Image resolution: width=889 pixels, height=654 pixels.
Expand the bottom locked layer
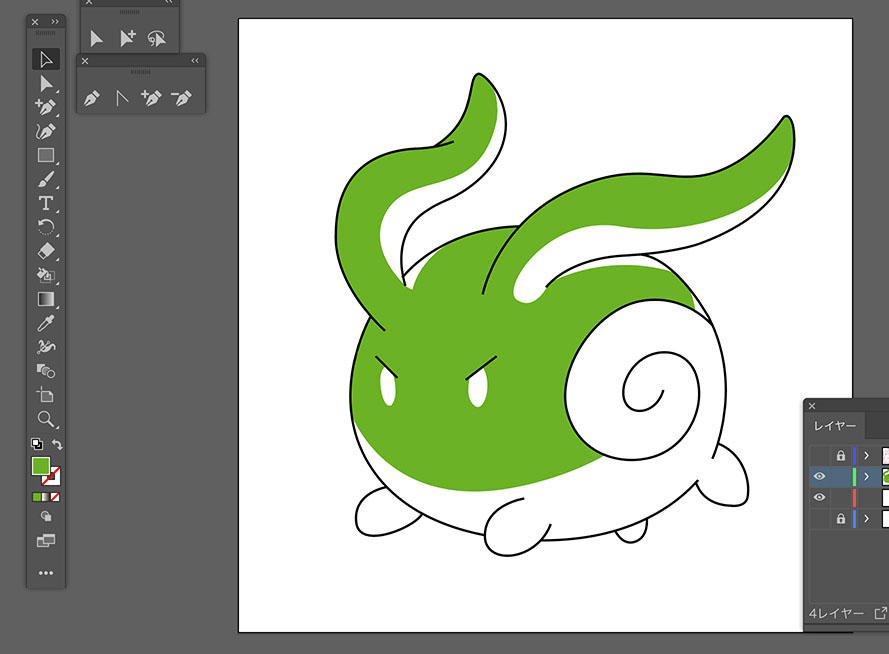click(x=866, y=519)
